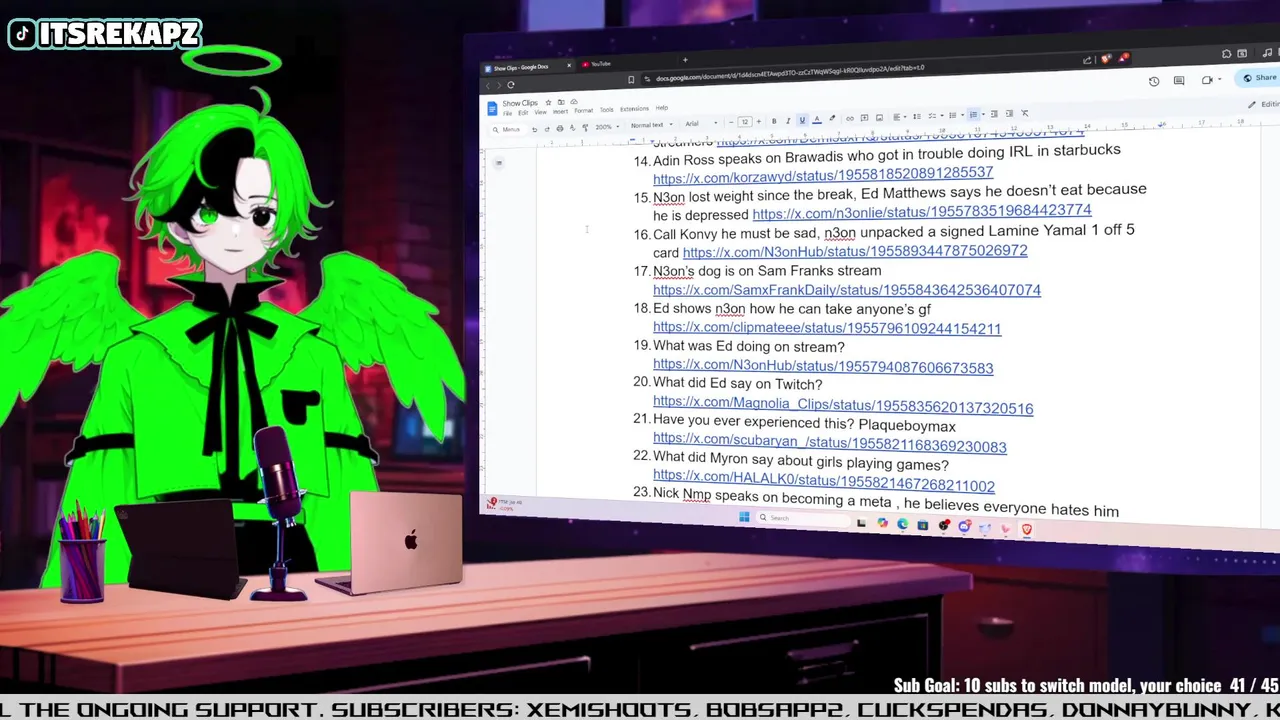Open line and paragraph spacing options
The width and height of the screenshot is (1280, 720).
pyautogui.click(x=917, y=116)
